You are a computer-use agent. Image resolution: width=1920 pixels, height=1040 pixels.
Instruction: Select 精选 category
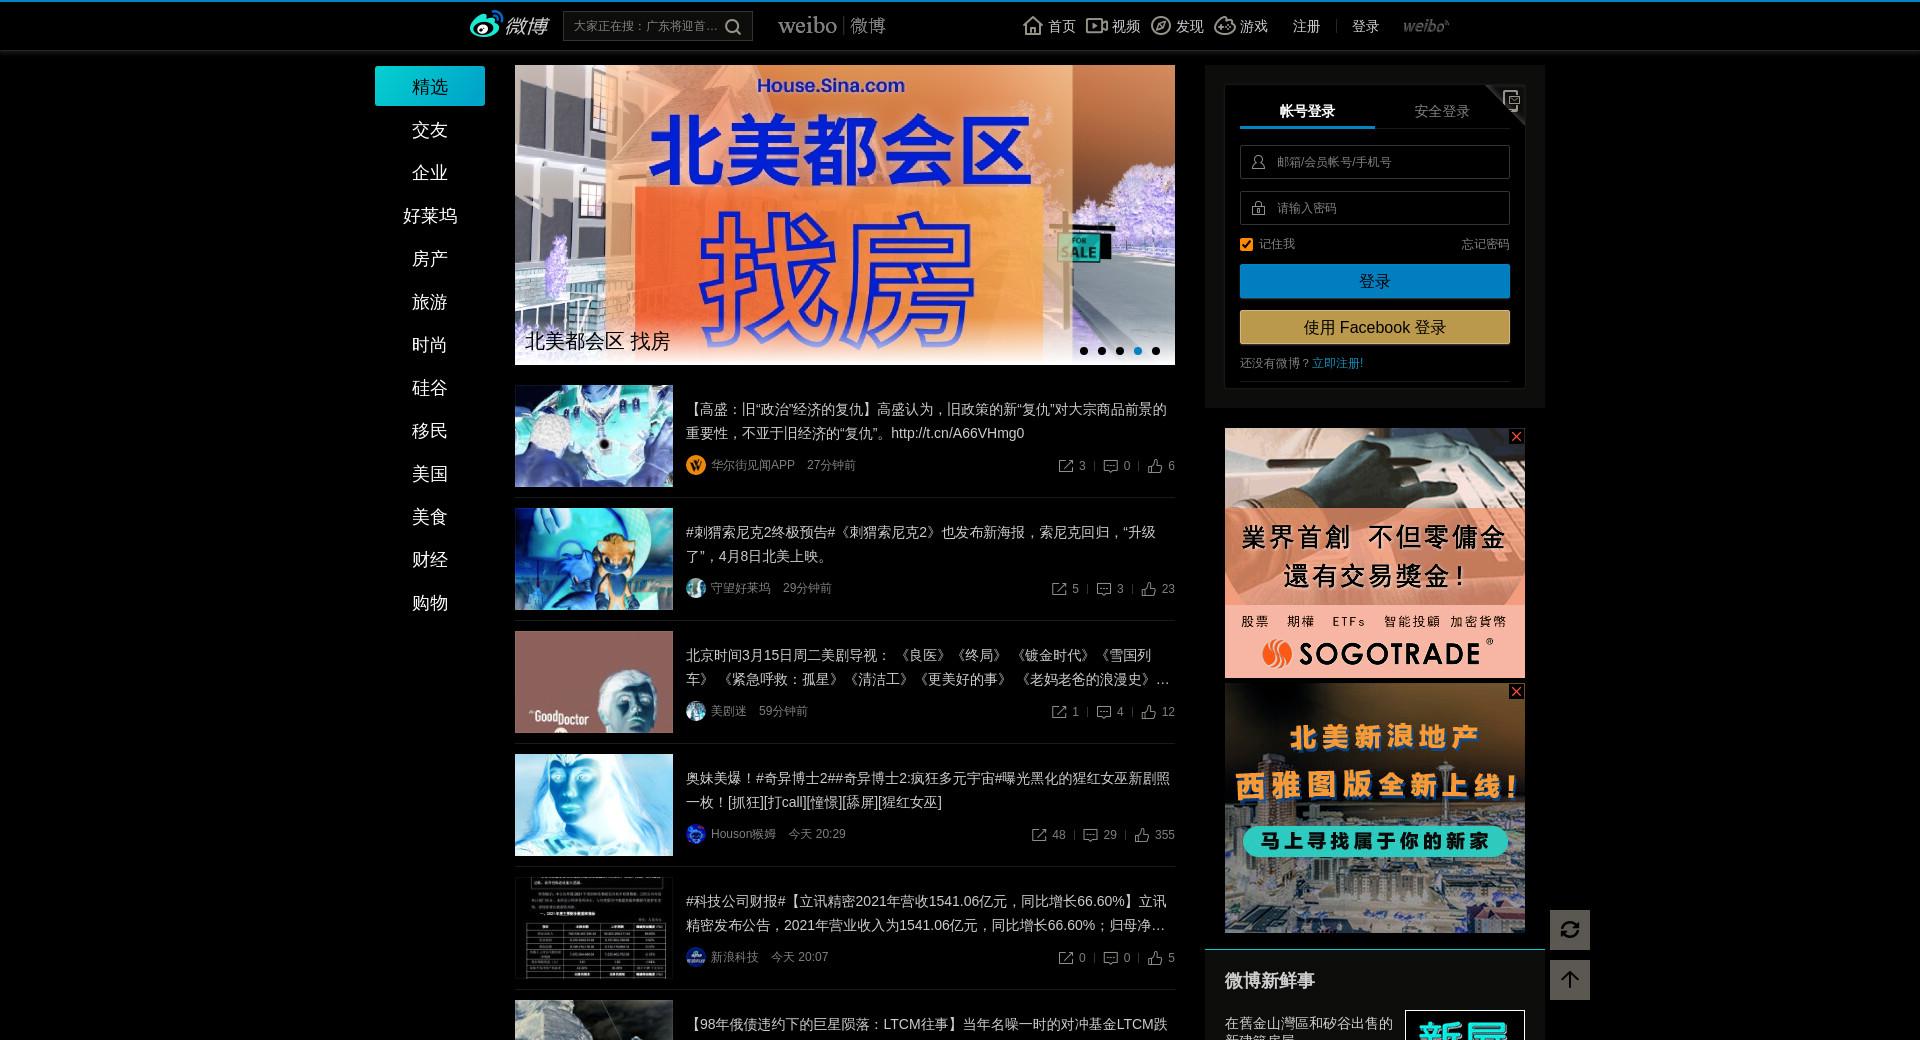click(430, 86)
